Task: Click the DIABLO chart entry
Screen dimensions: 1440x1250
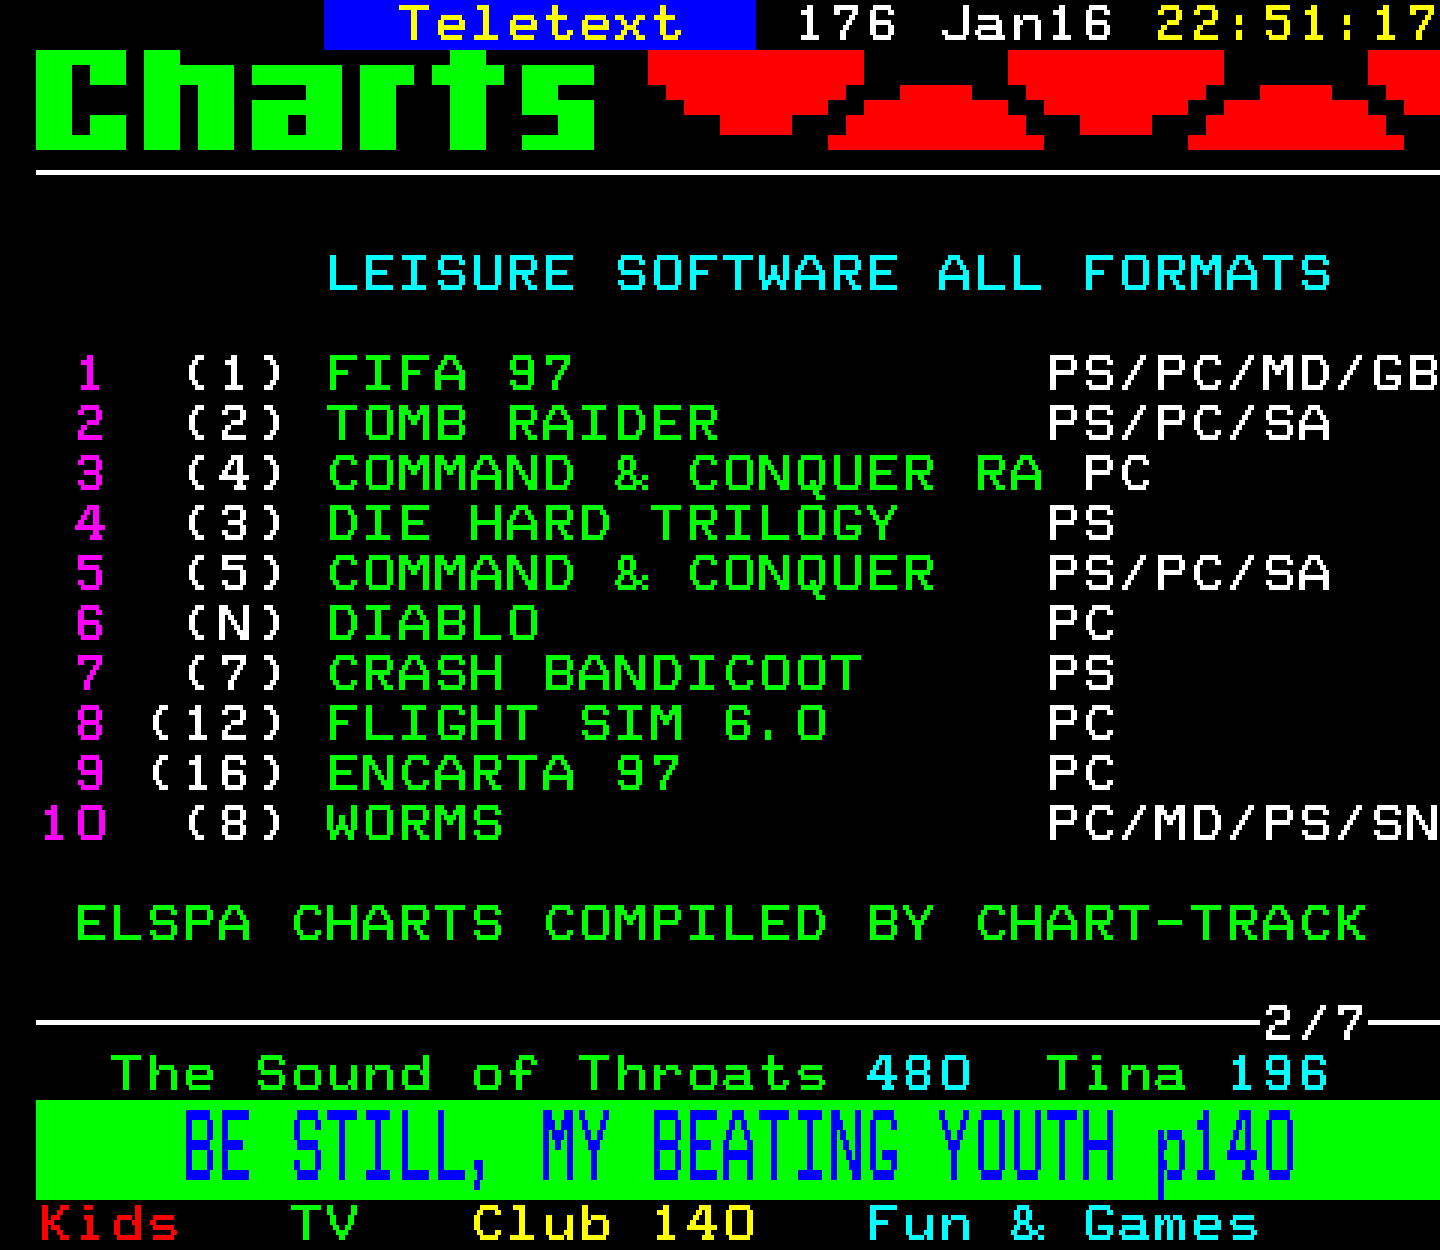Action: [x=433, y=624]
